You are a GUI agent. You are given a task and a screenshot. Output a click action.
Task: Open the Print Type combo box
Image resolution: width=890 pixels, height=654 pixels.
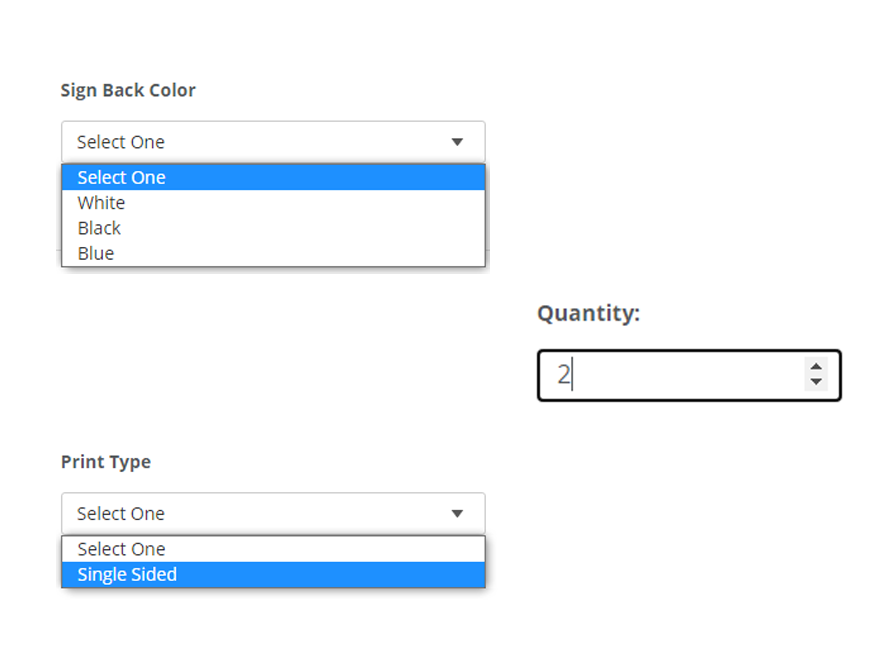tap(273, 514)
